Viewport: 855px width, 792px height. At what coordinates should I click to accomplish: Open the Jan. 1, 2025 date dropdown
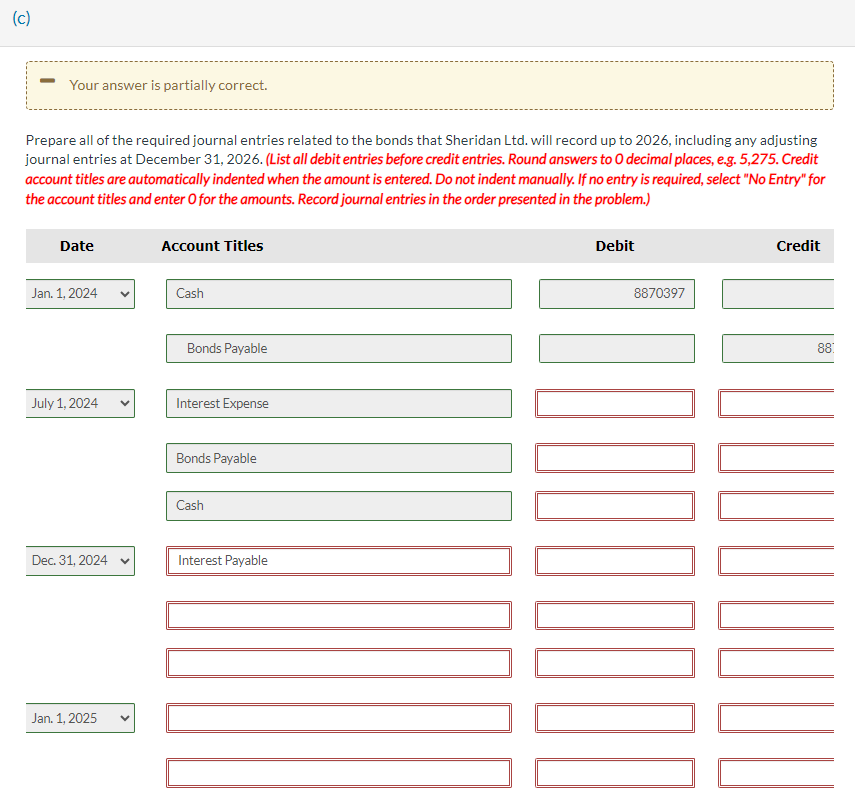pyautogui.click(x=80, y=718)
